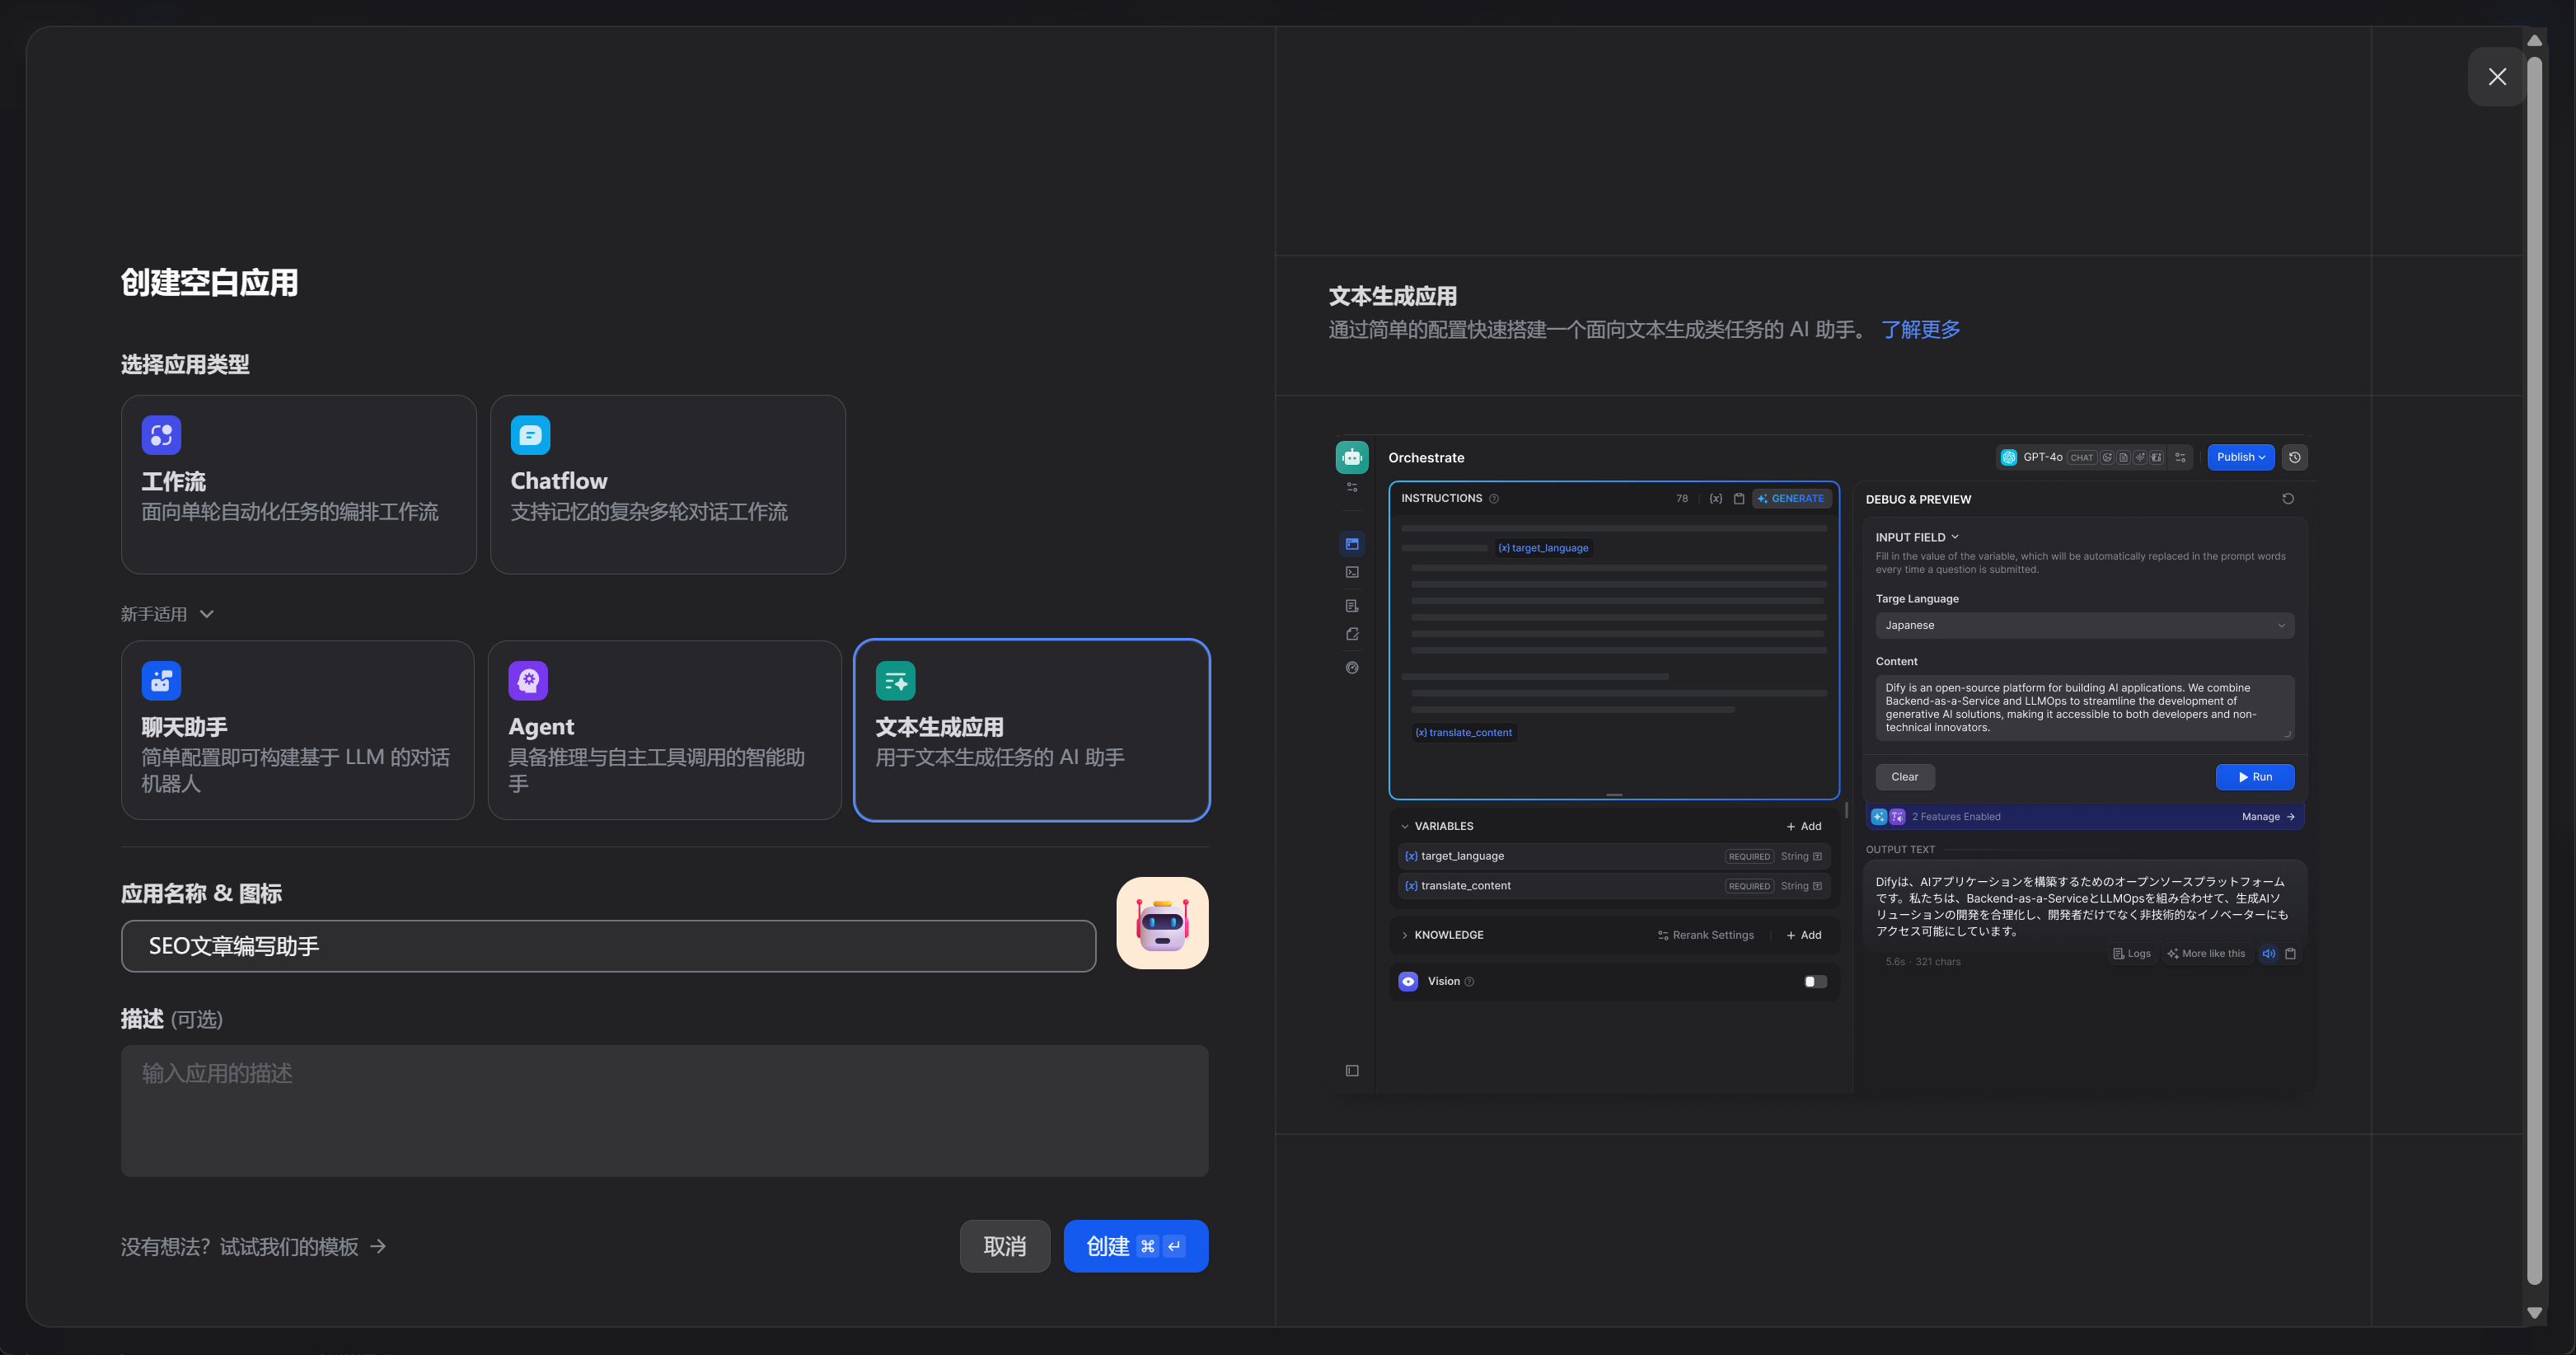This screenshot has height=1355, width=2576.
Task: Click the annotations edit sidebar icon
Action: pos(1351,634)
